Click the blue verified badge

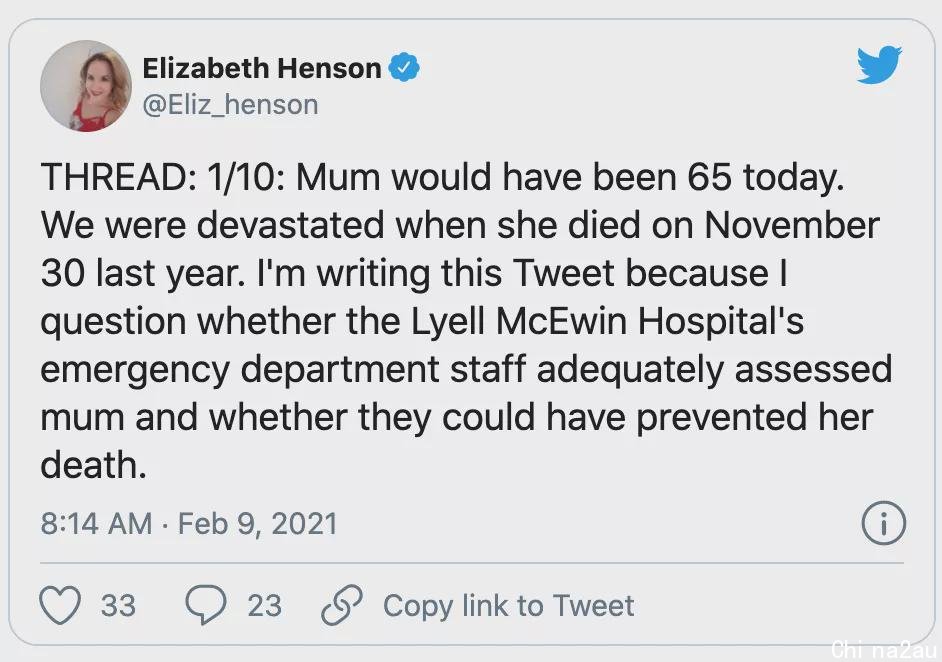pos(404,67)
